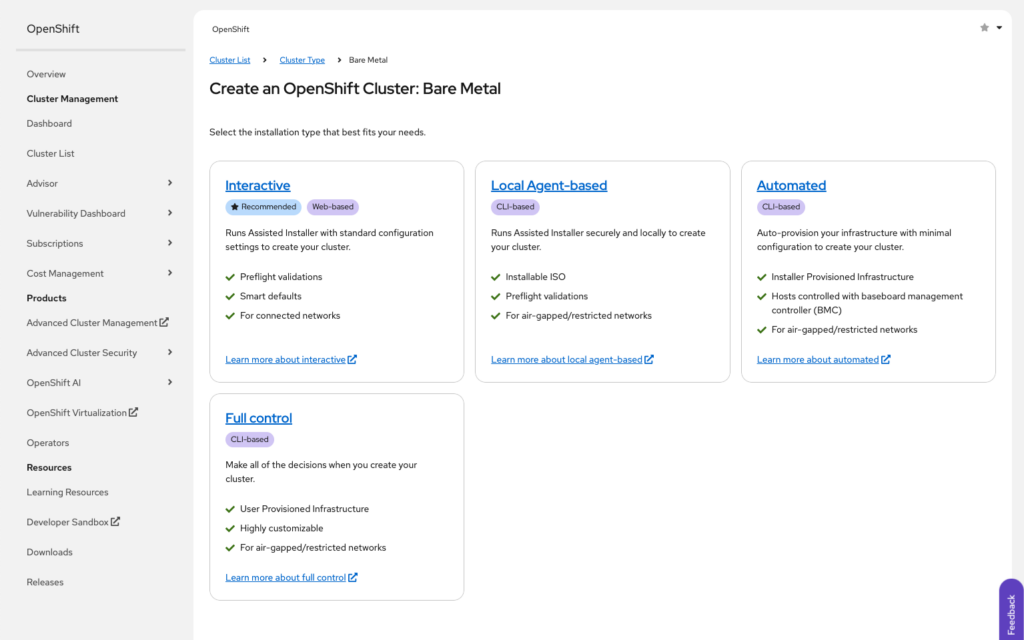Click the Web-based label on Interactive card
The image size is (1024, 640).
pos(332,207)
